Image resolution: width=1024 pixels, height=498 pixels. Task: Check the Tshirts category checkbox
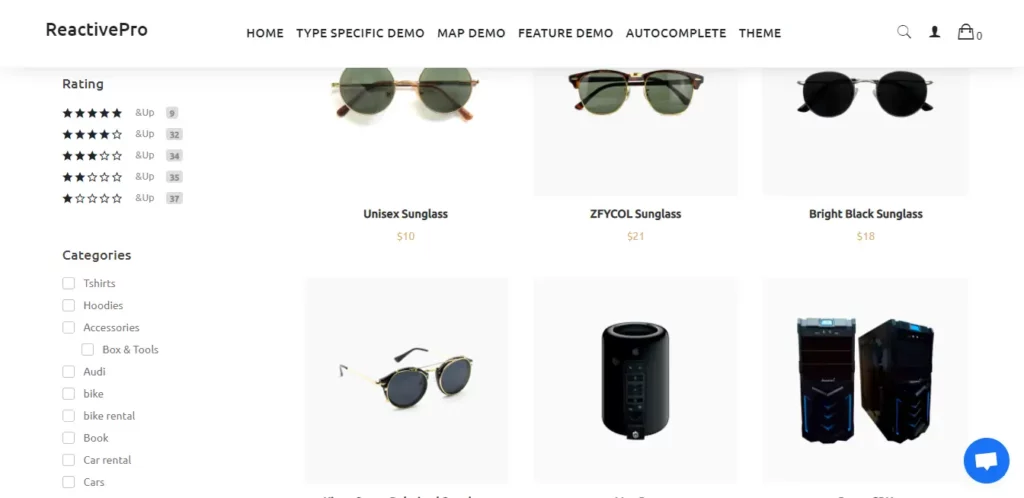point(69,283)
